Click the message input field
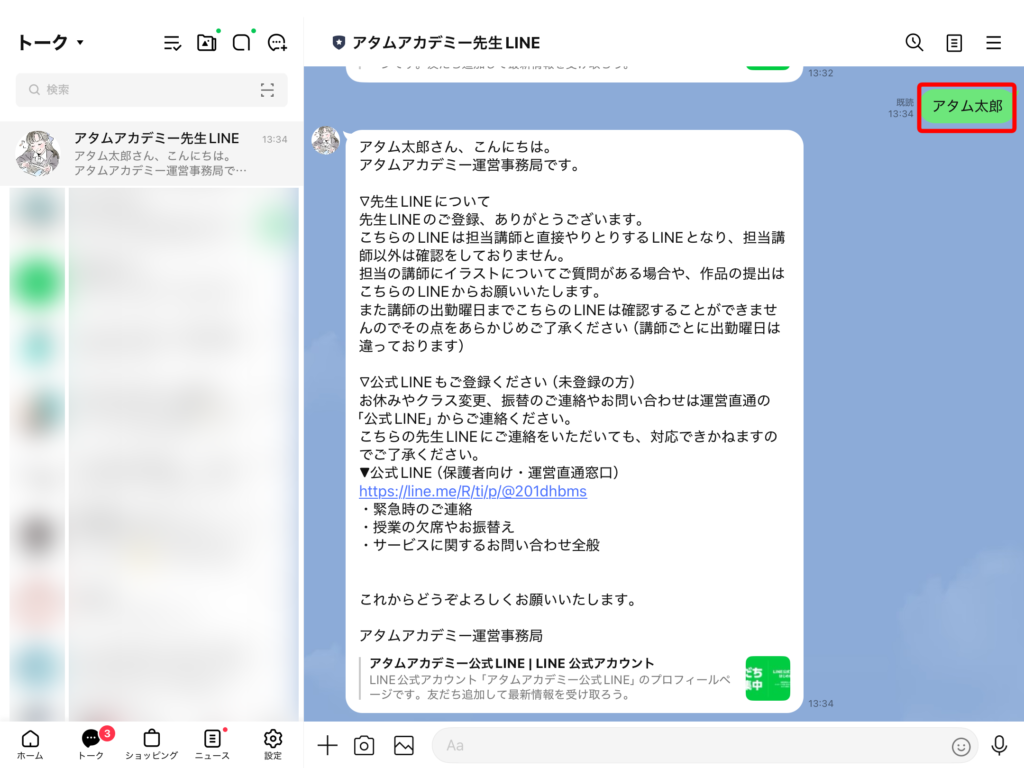Image resolution: width=1024 pixels, height=768 pixels. pos(690,745)
